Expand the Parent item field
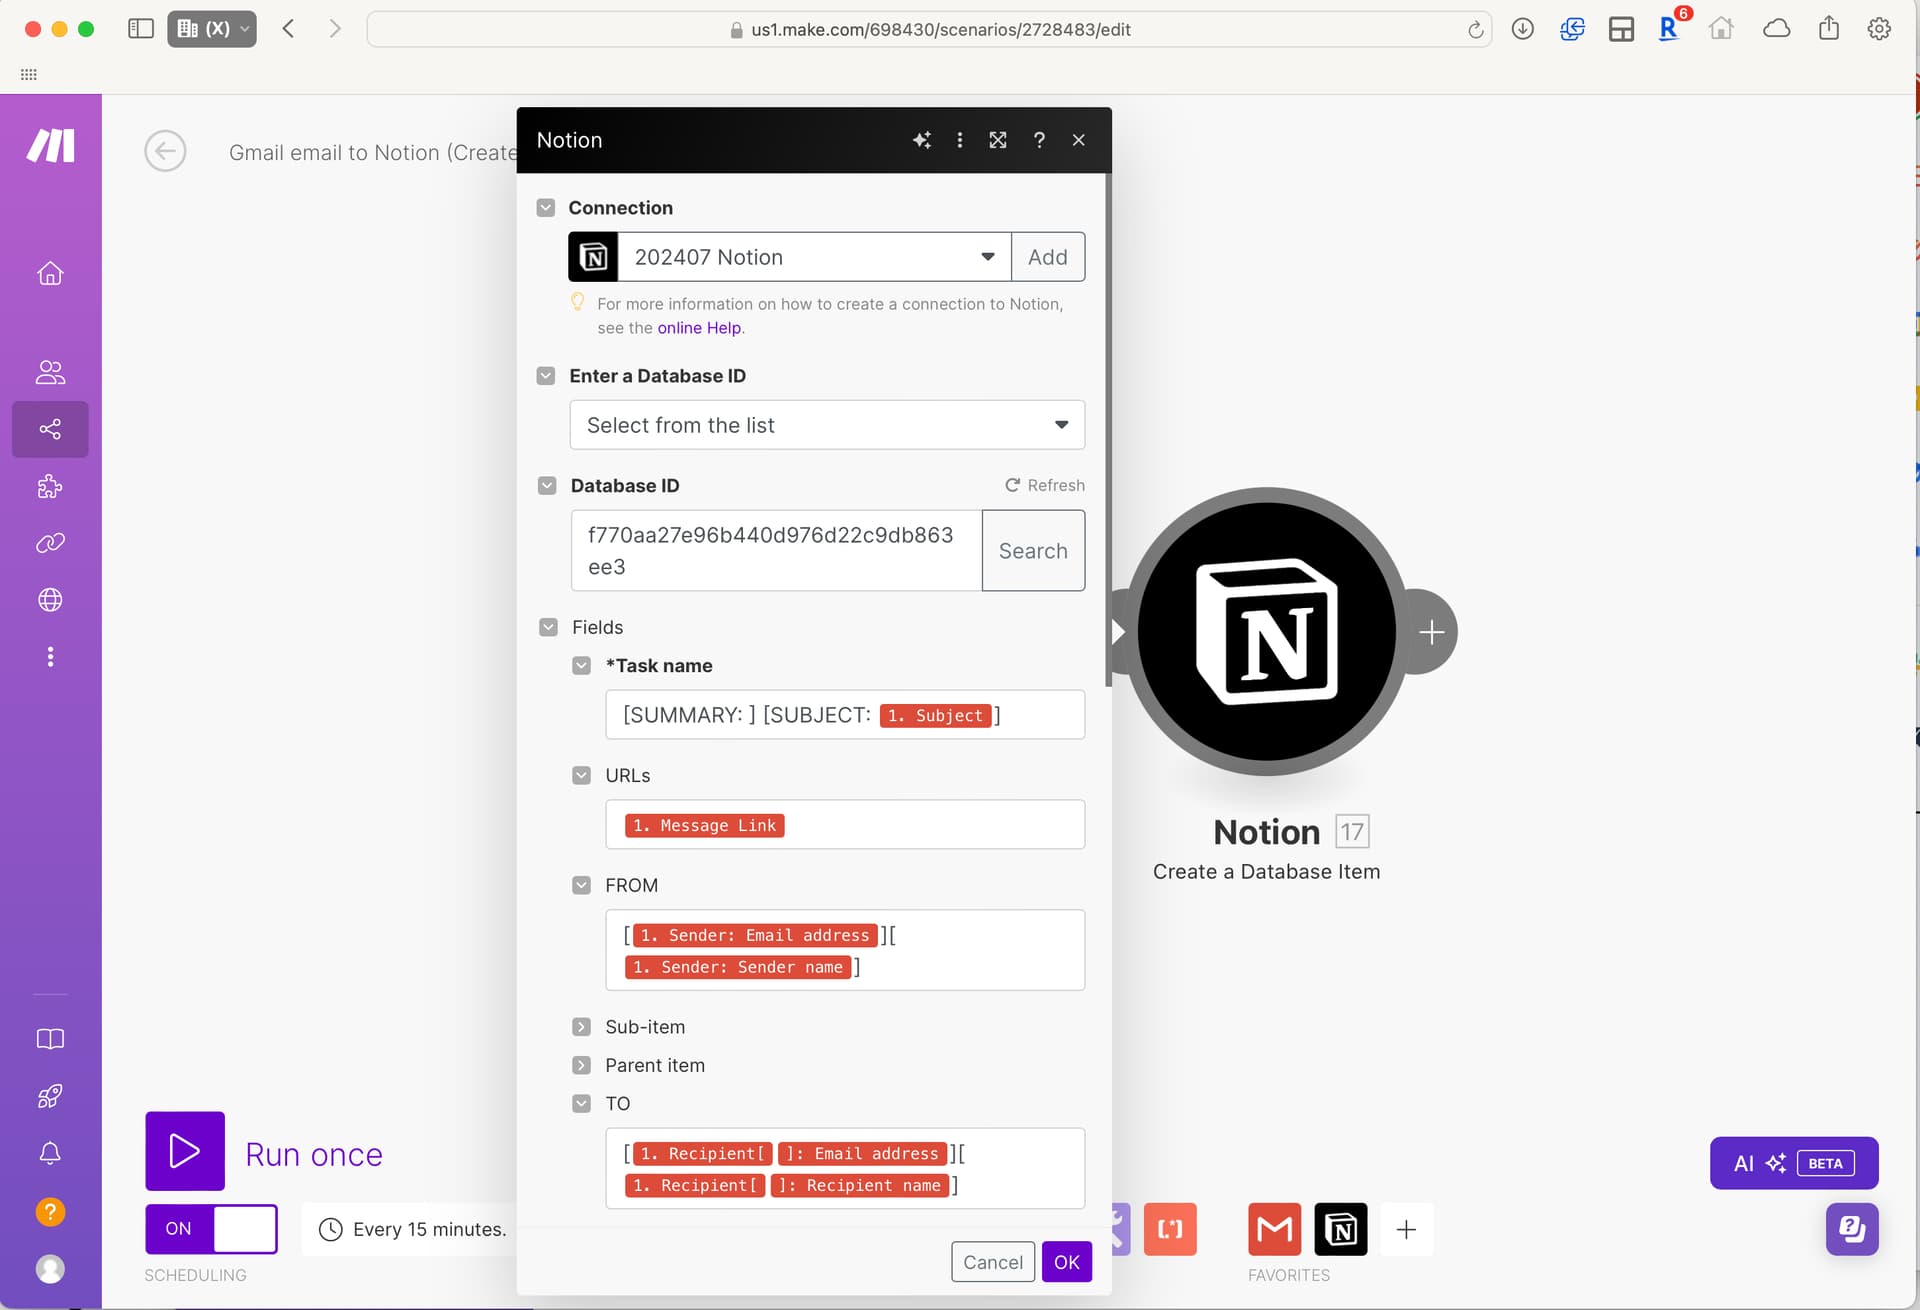1920x1310 pixels. pyautogui.click(x=581, y=1066)
